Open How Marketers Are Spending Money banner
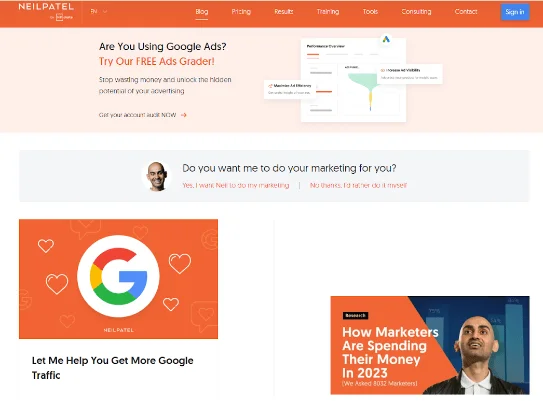This screenshot has width=543, height=401. point(430,345)
